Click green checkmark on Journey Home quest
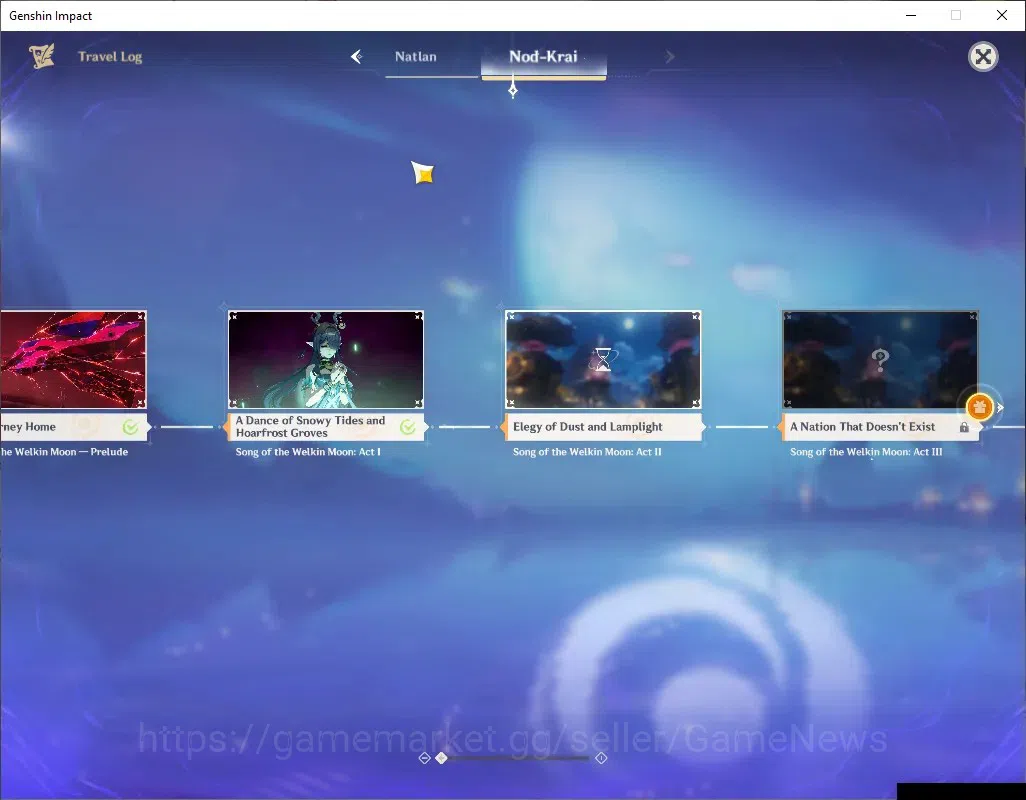Image resolution: width=1026 pixels, height=800 pixels. [x=130, y=427]
